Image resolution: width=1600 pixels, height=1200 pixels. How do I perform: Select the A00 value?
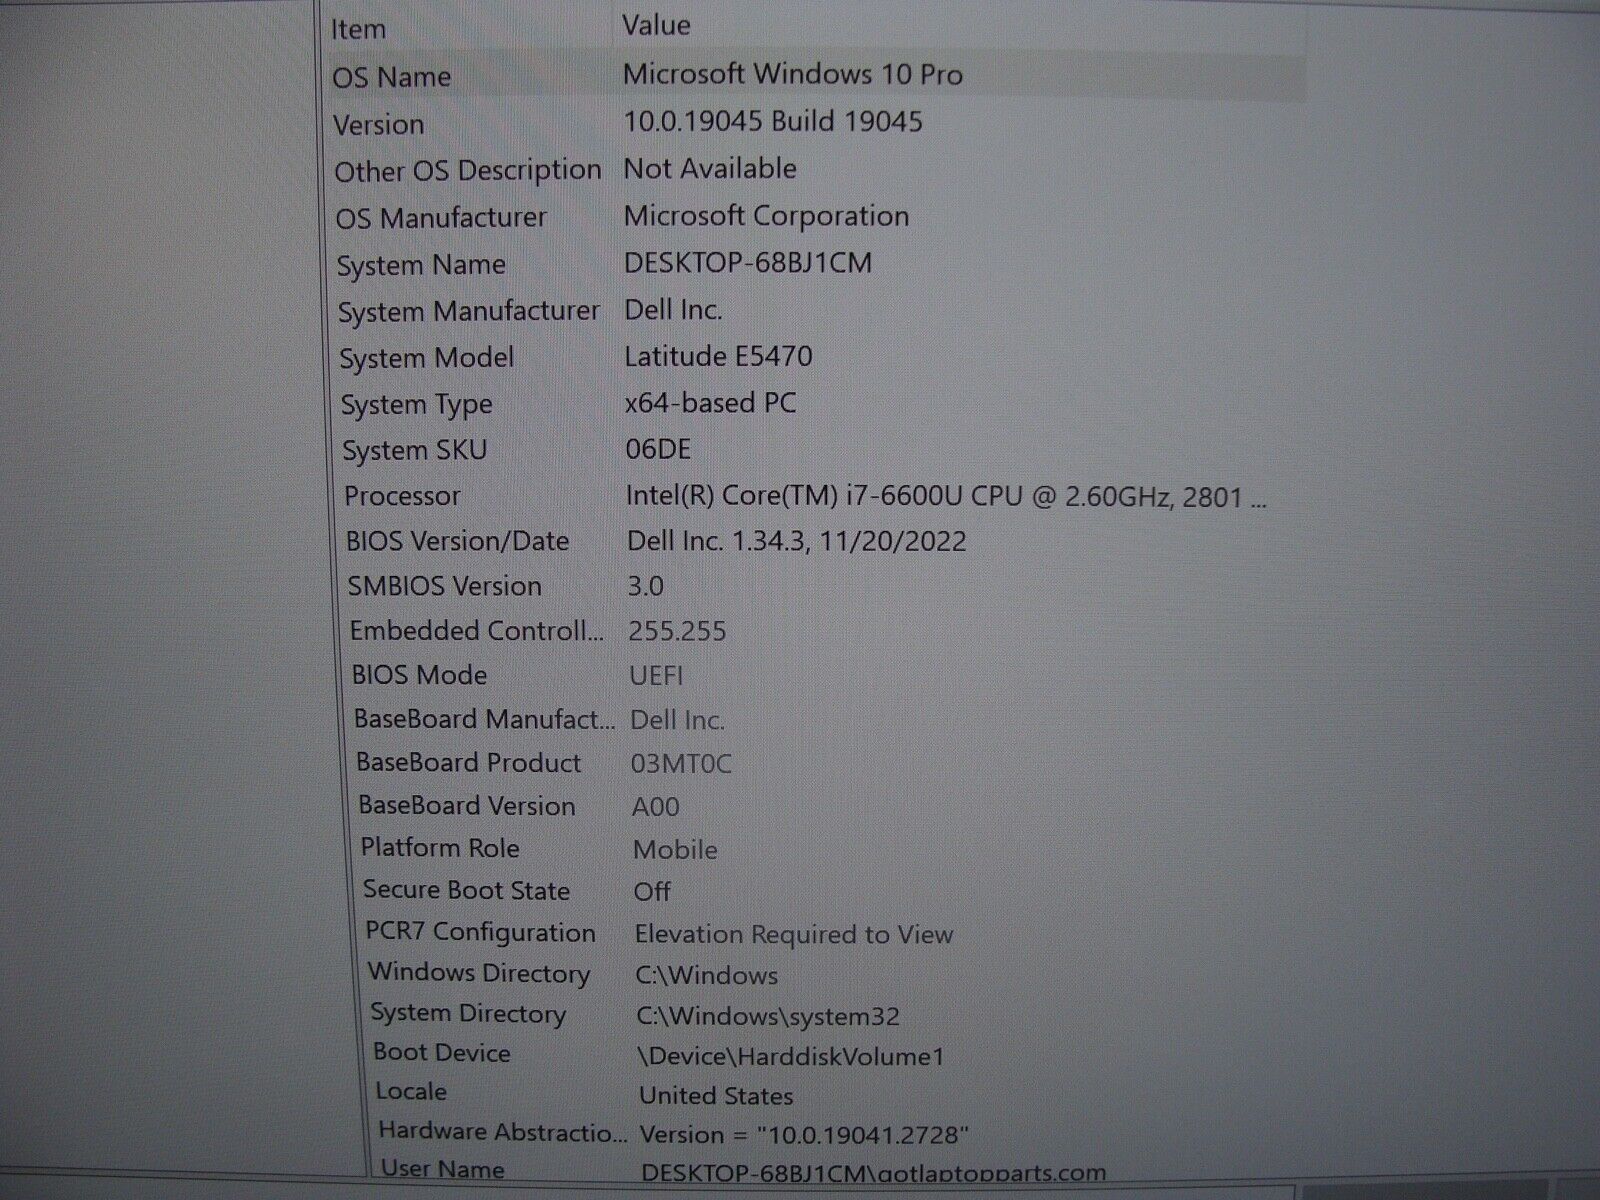[656, 807]
